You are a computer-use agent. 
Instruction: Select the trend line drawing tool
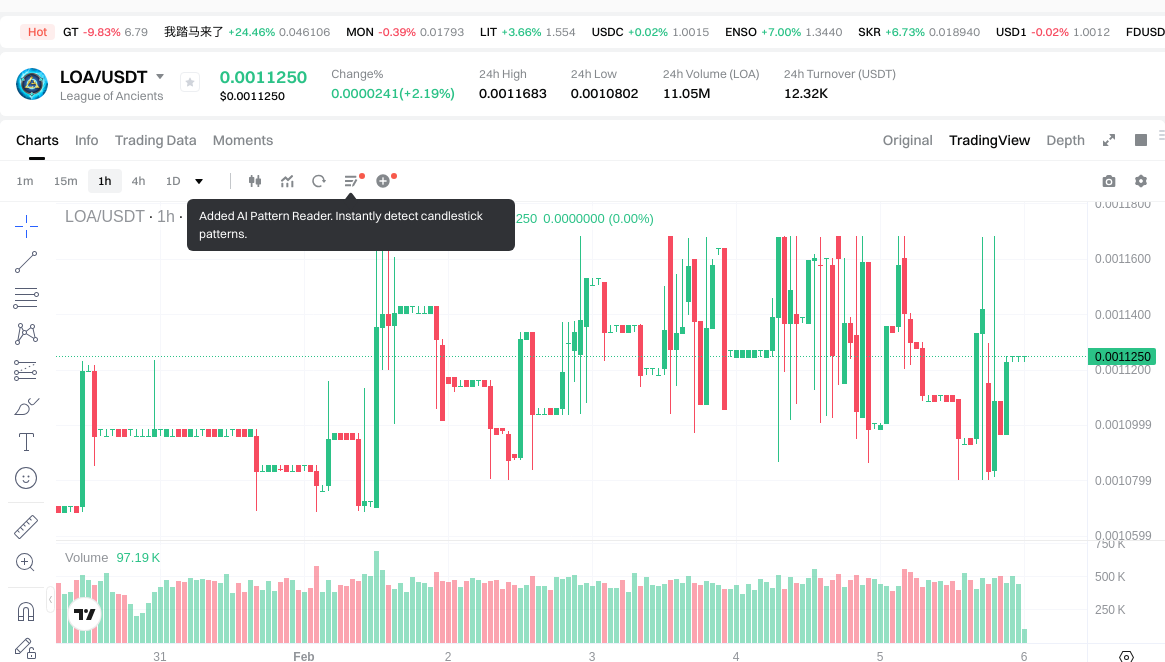(26, 262)
